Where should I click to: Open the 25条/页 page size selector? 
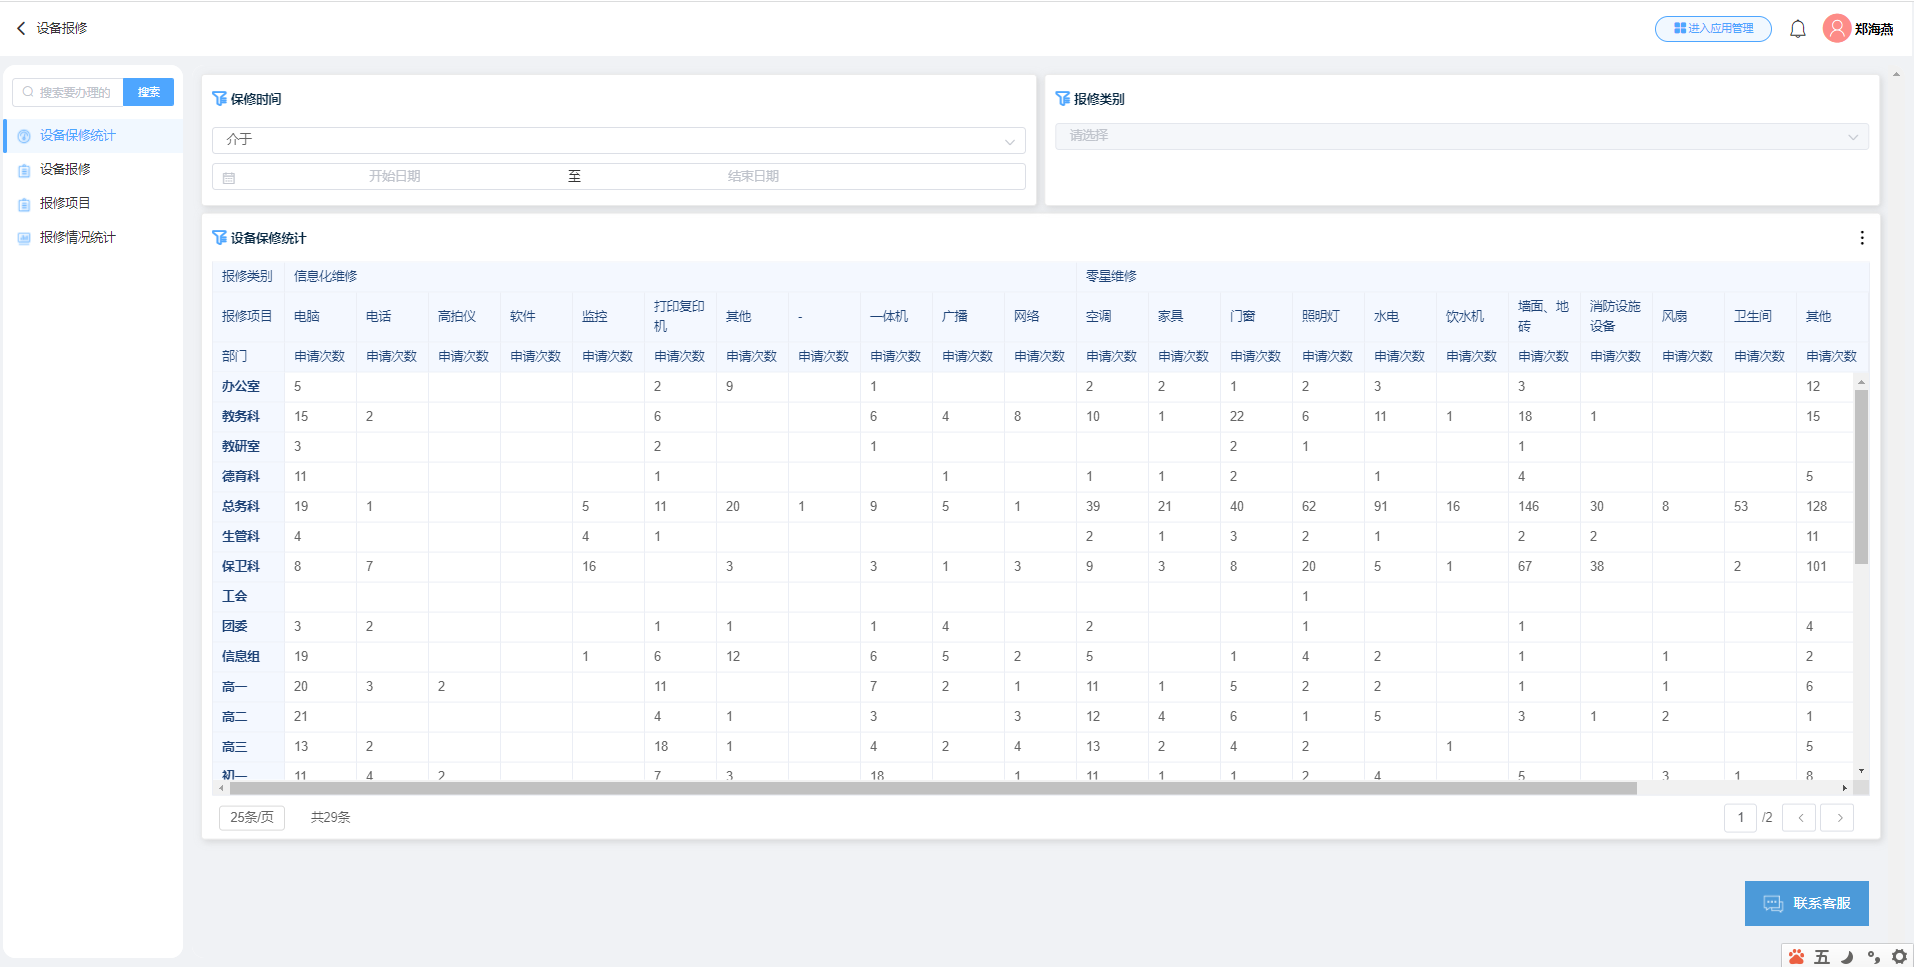(252, 817)
